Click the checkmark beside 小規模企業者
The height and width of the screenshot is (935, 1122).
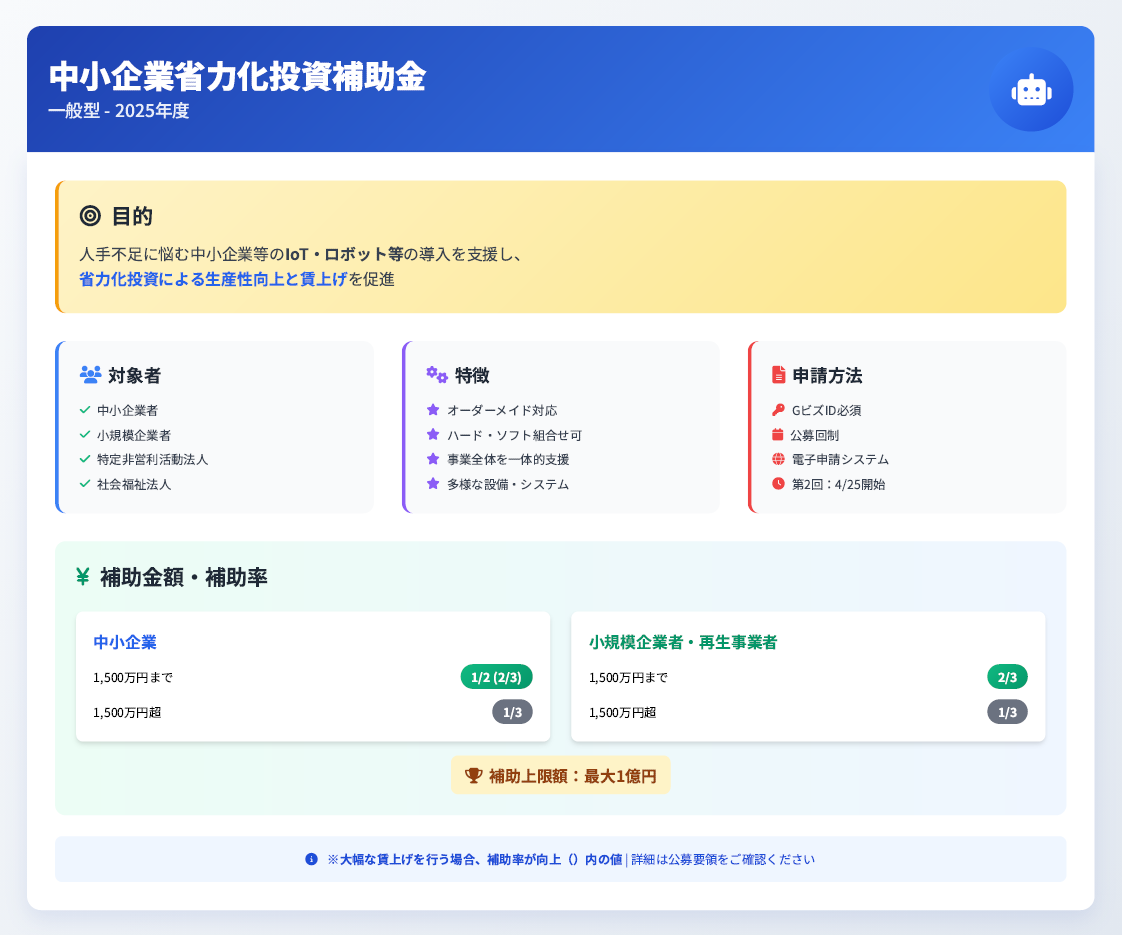(x=85, y=435)
